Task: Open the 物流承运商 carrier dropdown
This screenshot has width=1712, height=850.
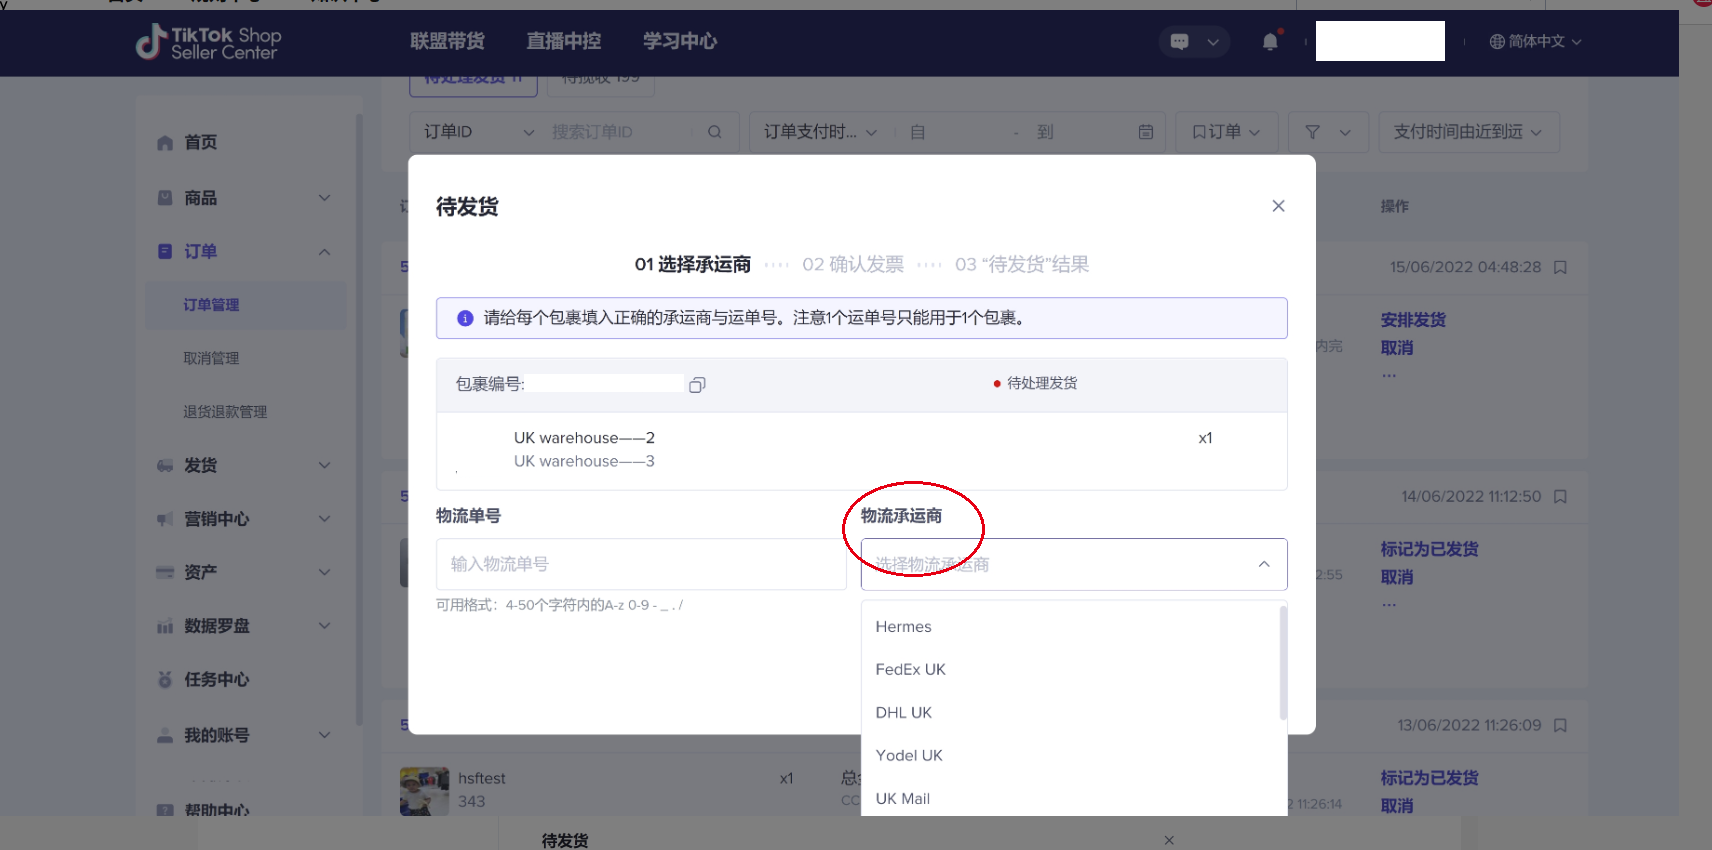Action: (x=1073, y=565)
